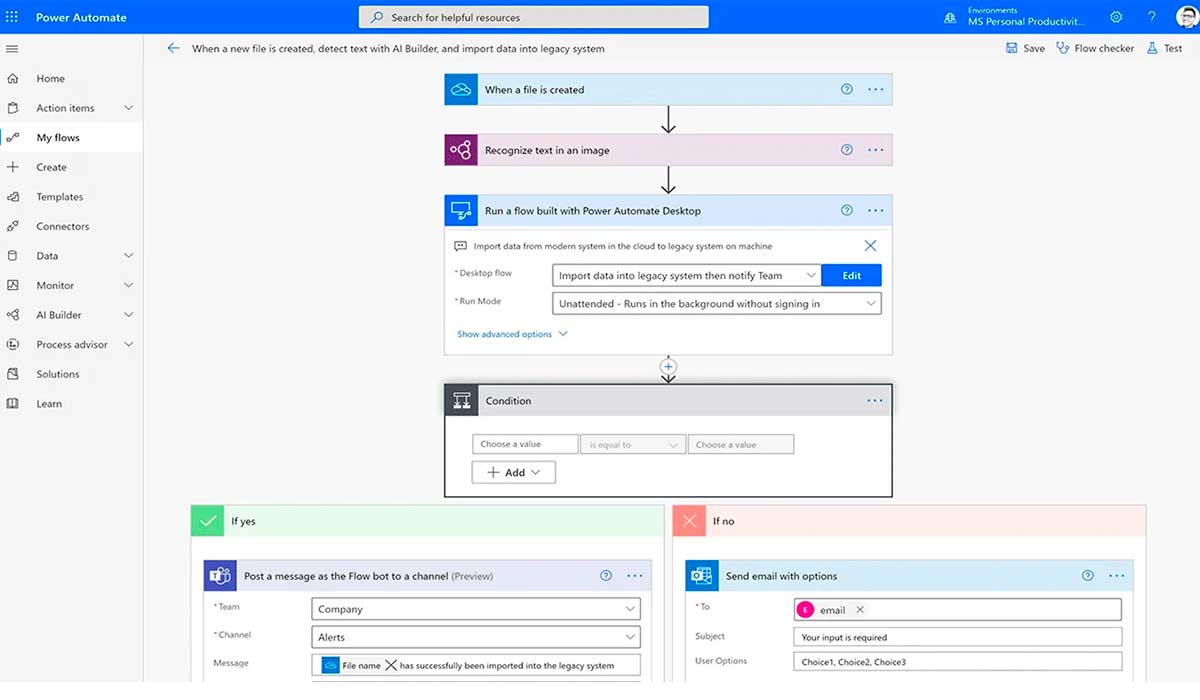Image resolution: width=1200 pixels, height=700 pixels.
Task: Click the desktop flow icon on Run a flow
Action: click(x=461, y=211)
